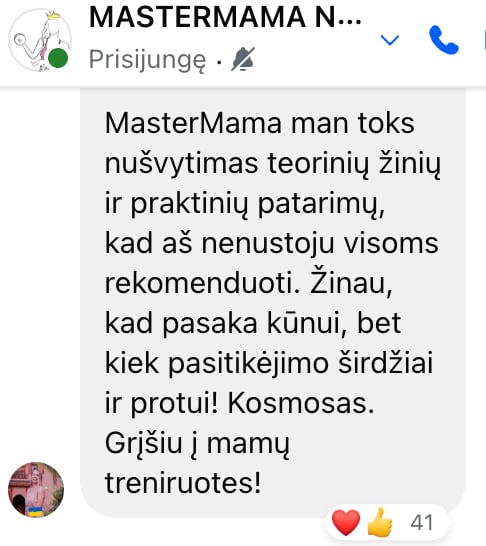Open the message sender's profile photo

pyautogui.click(x=36, y=490)
